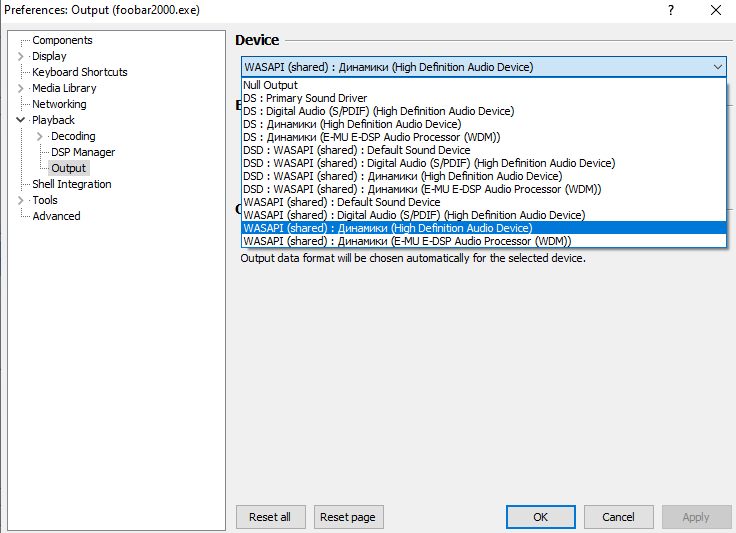
Task: Open the DSP Manager page
Action: (x=83, y=152)
